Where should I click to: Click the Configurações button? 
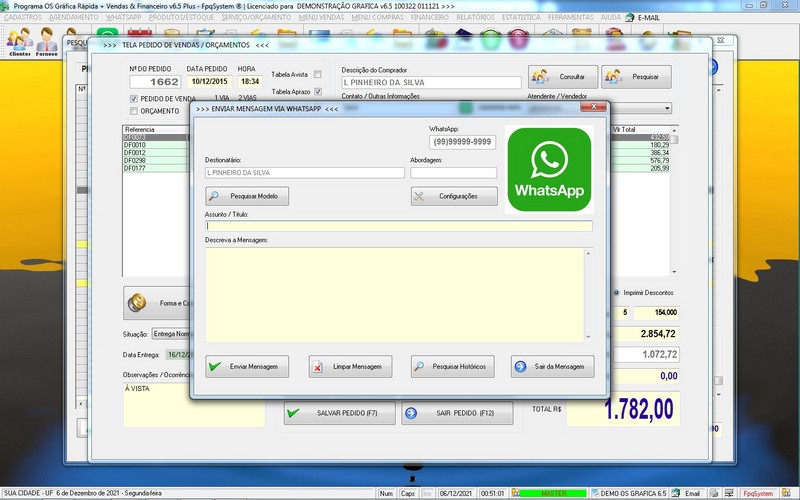point(454,196)
